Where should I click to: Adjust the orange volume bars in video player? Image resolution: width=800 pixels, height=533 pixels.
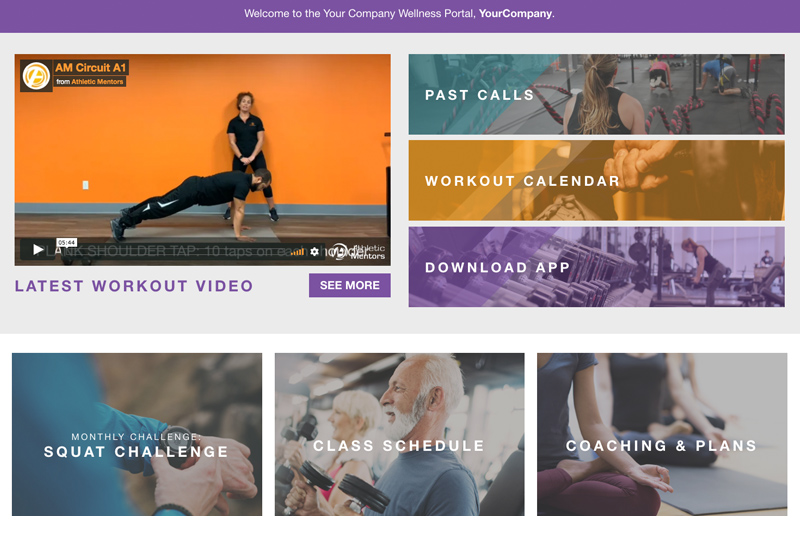tap(298, 251)
